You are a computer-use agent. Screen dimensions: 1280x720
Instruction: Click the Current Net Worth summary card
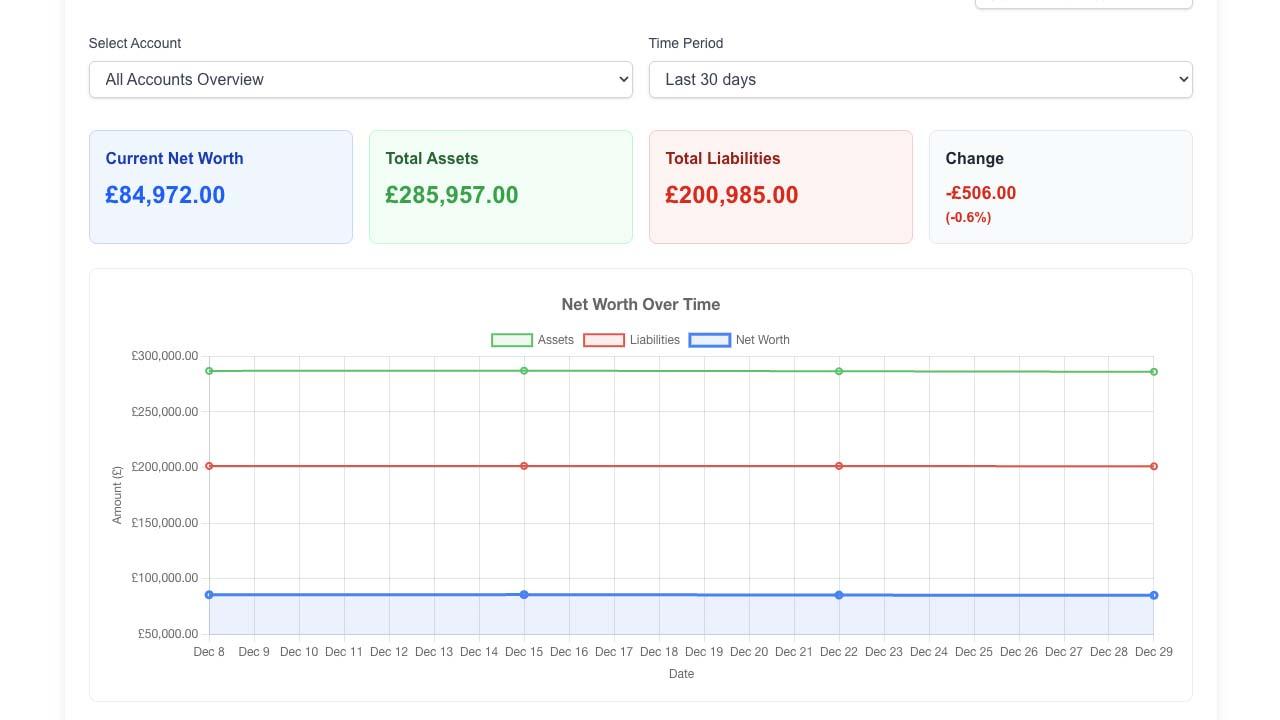[x=220, y=186]
